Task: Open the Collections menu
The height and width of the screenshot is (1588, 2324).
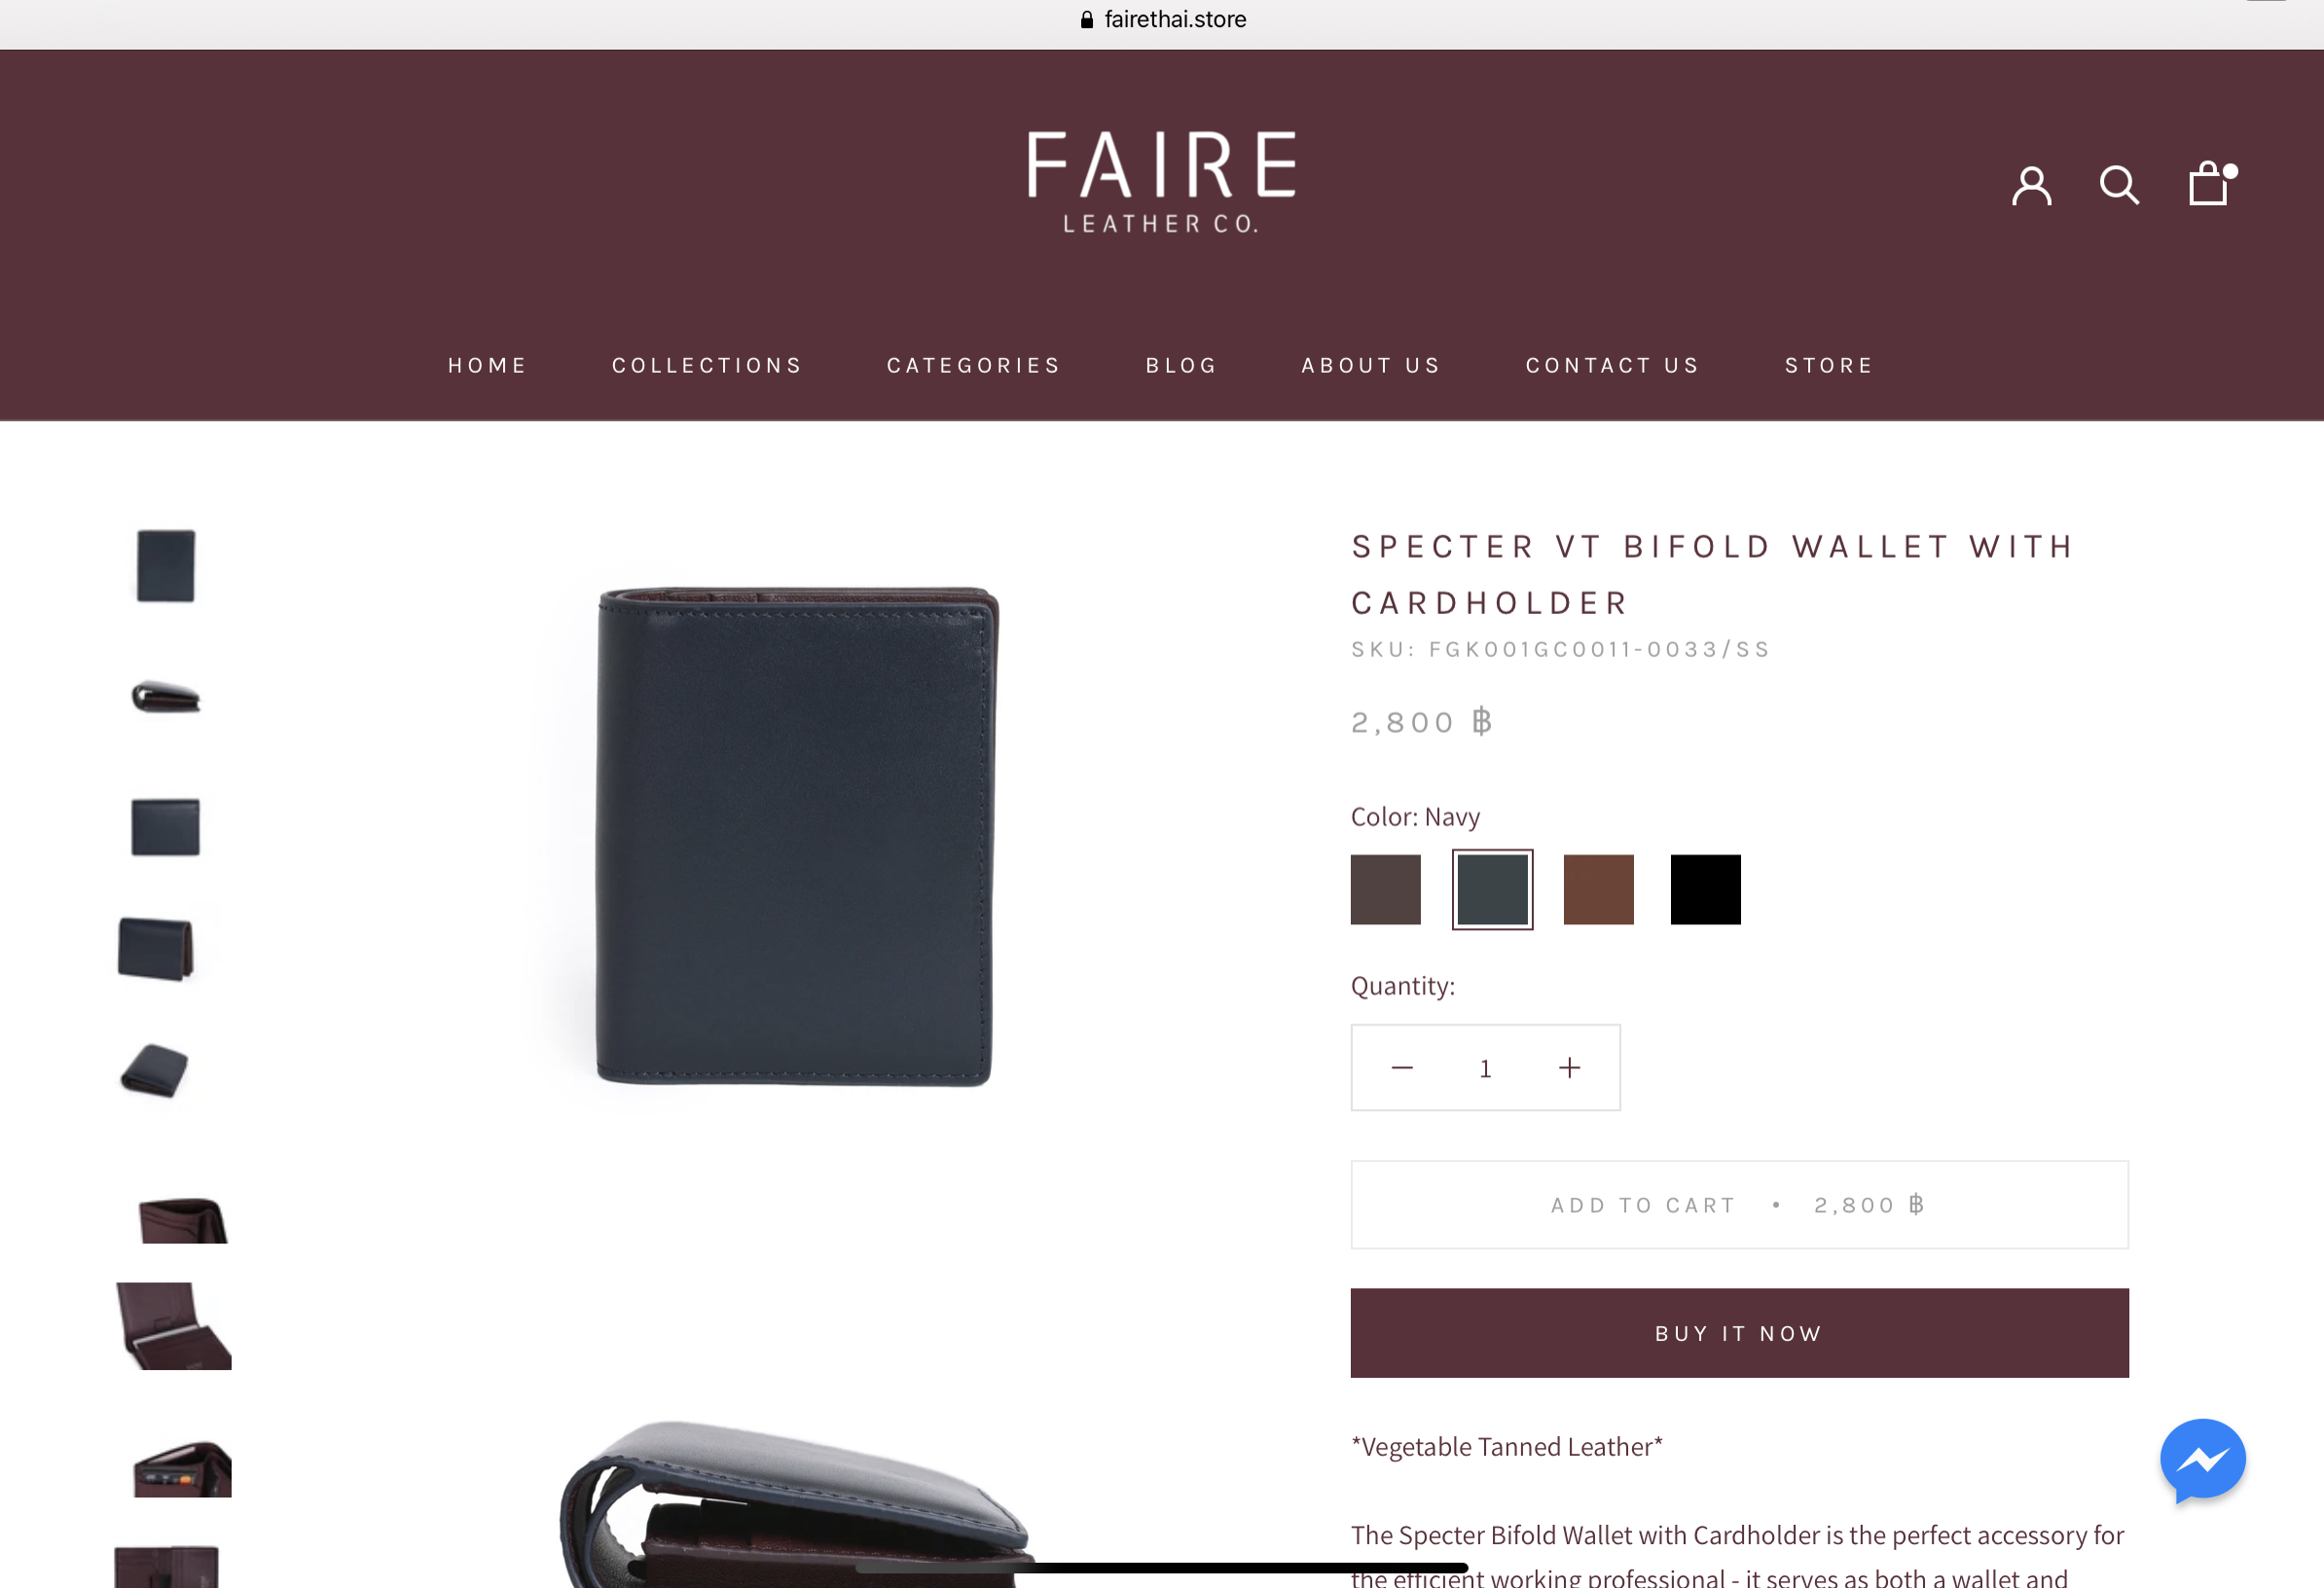Action: [707, 365]
